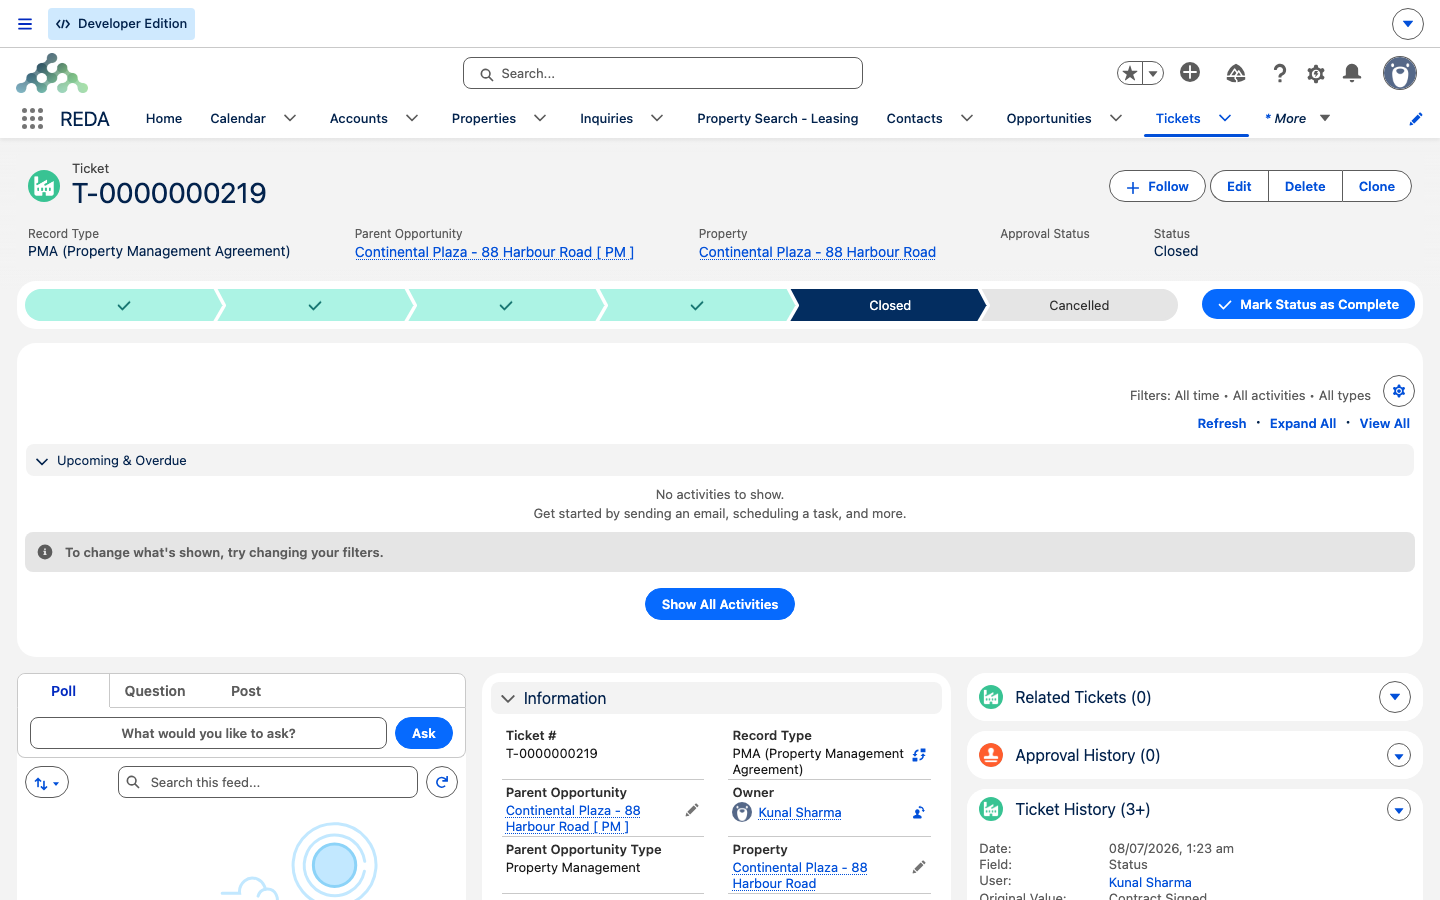
Task: Open the hamburger menu beside Developer Edition
Action: [x=25, y=24]
